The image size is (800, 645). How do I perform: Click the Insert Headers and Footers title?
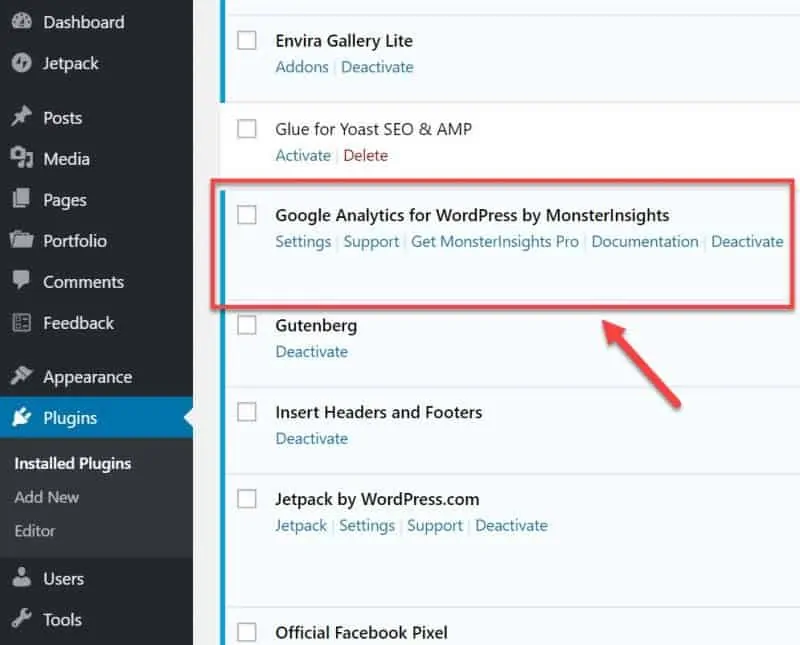coord(379,412)
